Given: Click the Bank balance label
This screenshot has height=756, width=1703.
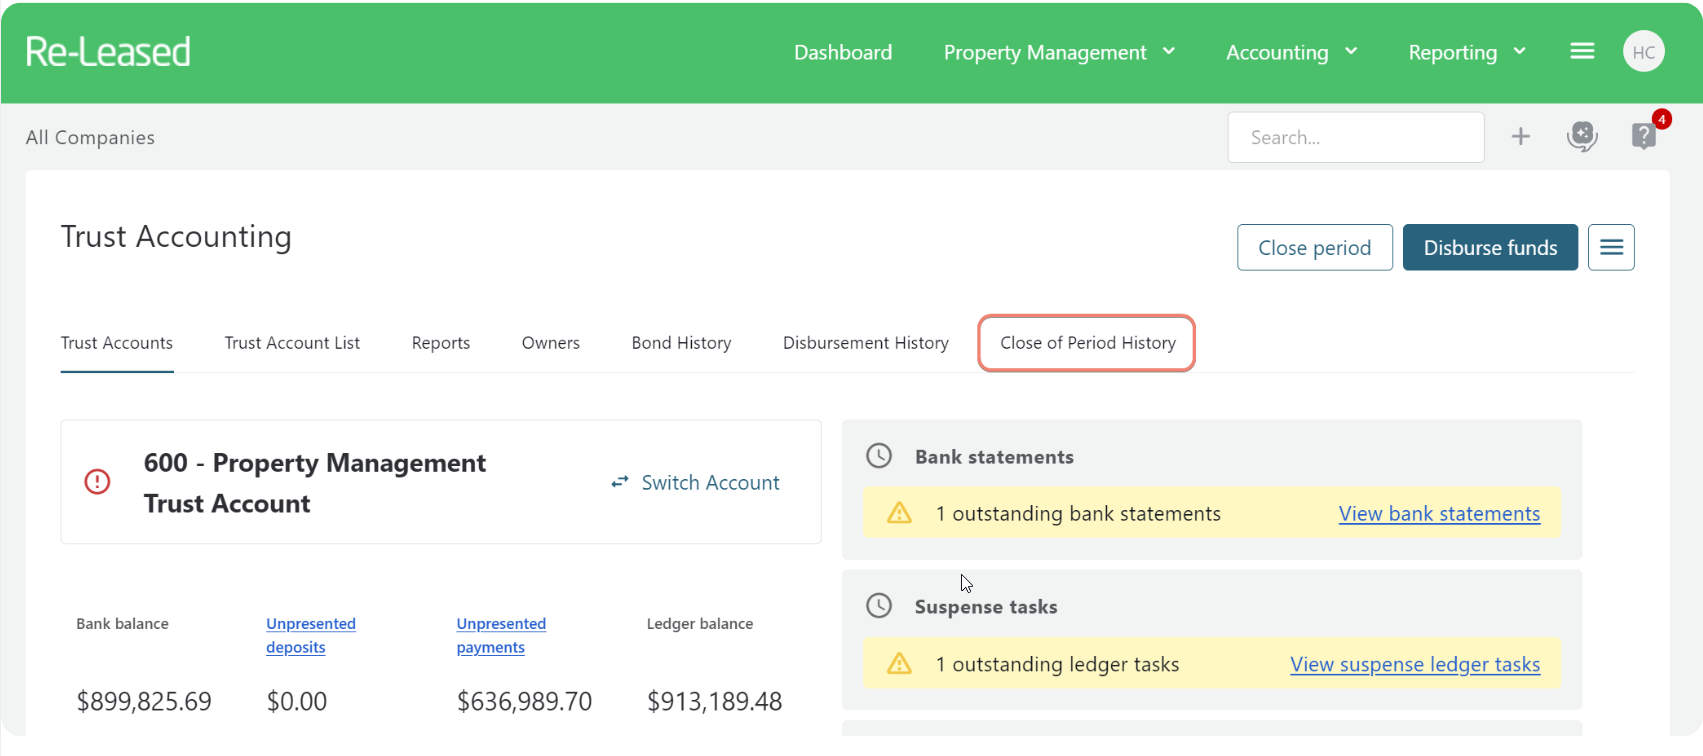Looking at the screenshot, I should 122,623.
